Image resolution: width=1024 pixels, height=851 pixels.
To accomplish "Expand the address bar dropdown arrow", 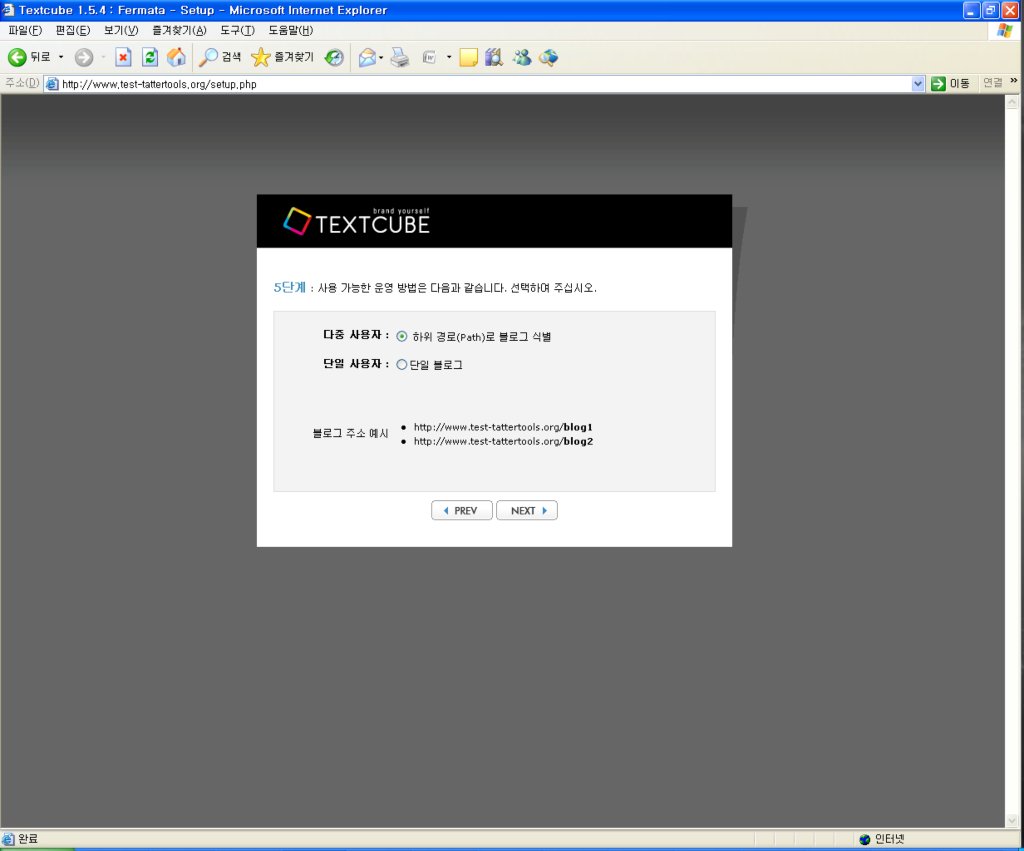I will click(918, 84).
